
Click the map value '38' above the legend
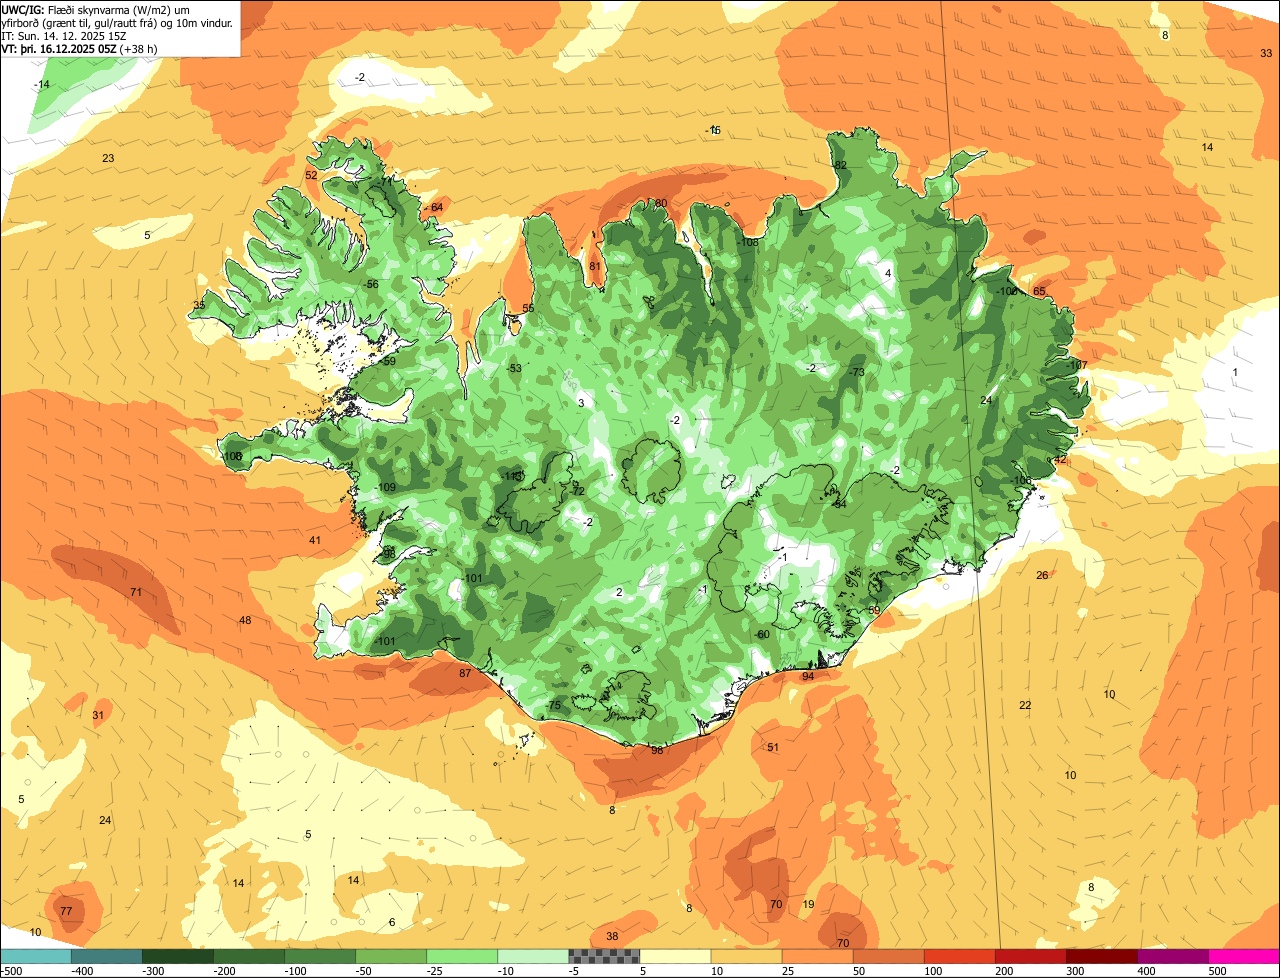(612, 937)
